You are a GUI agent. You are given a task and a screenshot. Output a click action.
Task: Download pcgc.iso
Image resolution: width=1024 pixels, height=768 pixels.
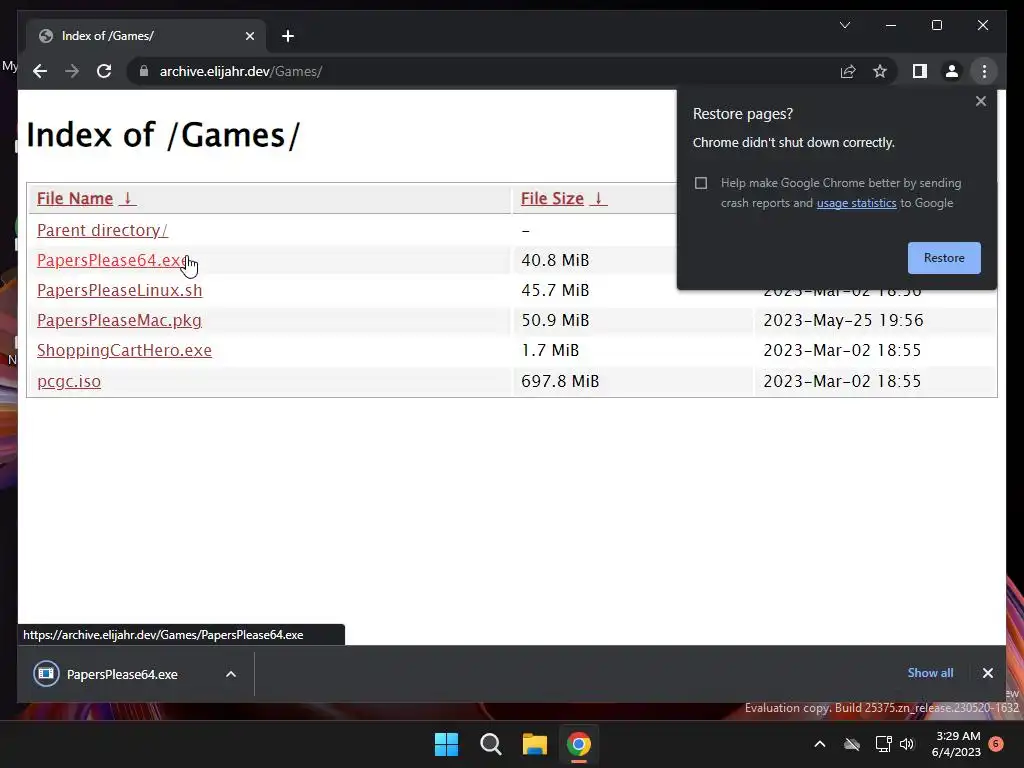click(x=69, y=381)
